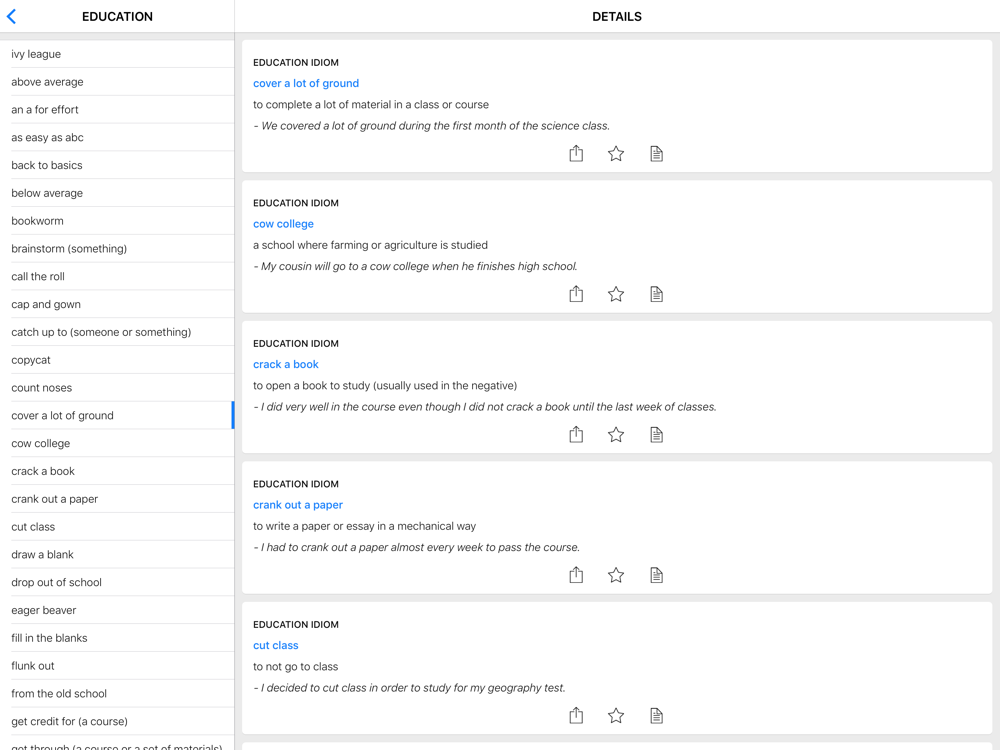Share the 'cow college' idiom

(576, 294)
